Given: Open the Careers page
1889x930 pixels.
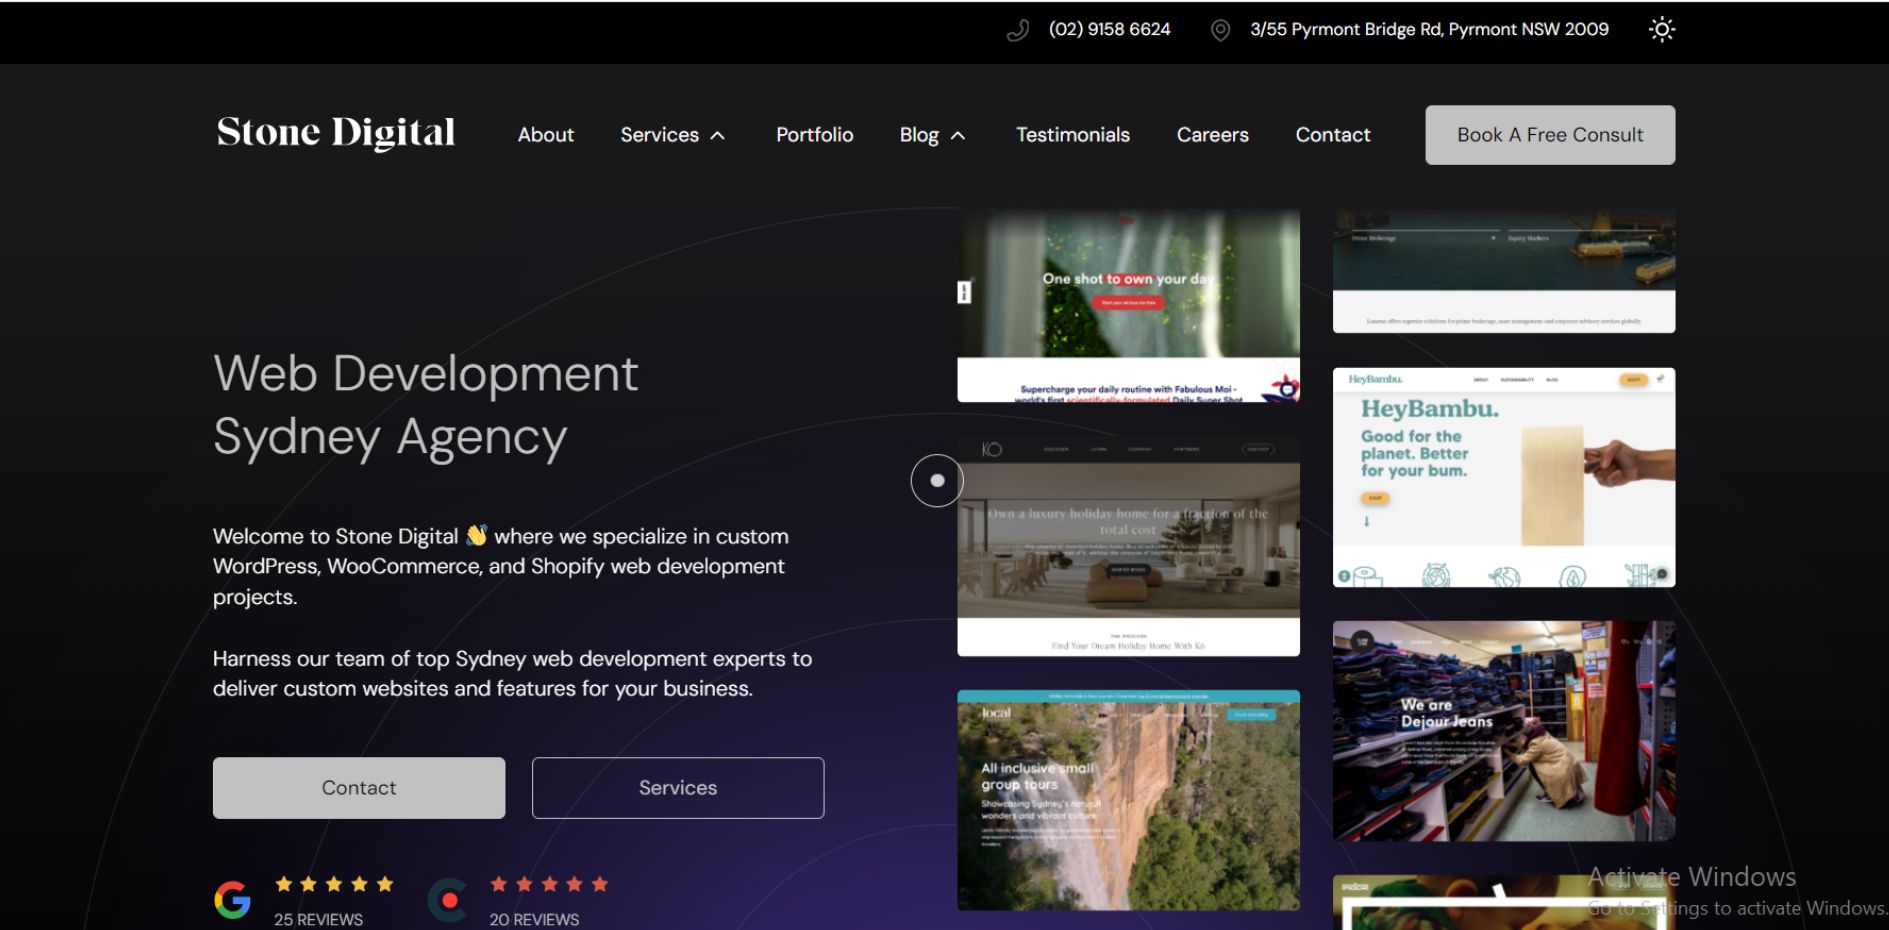Looking at the screenshot, I should pos(1213,135).
